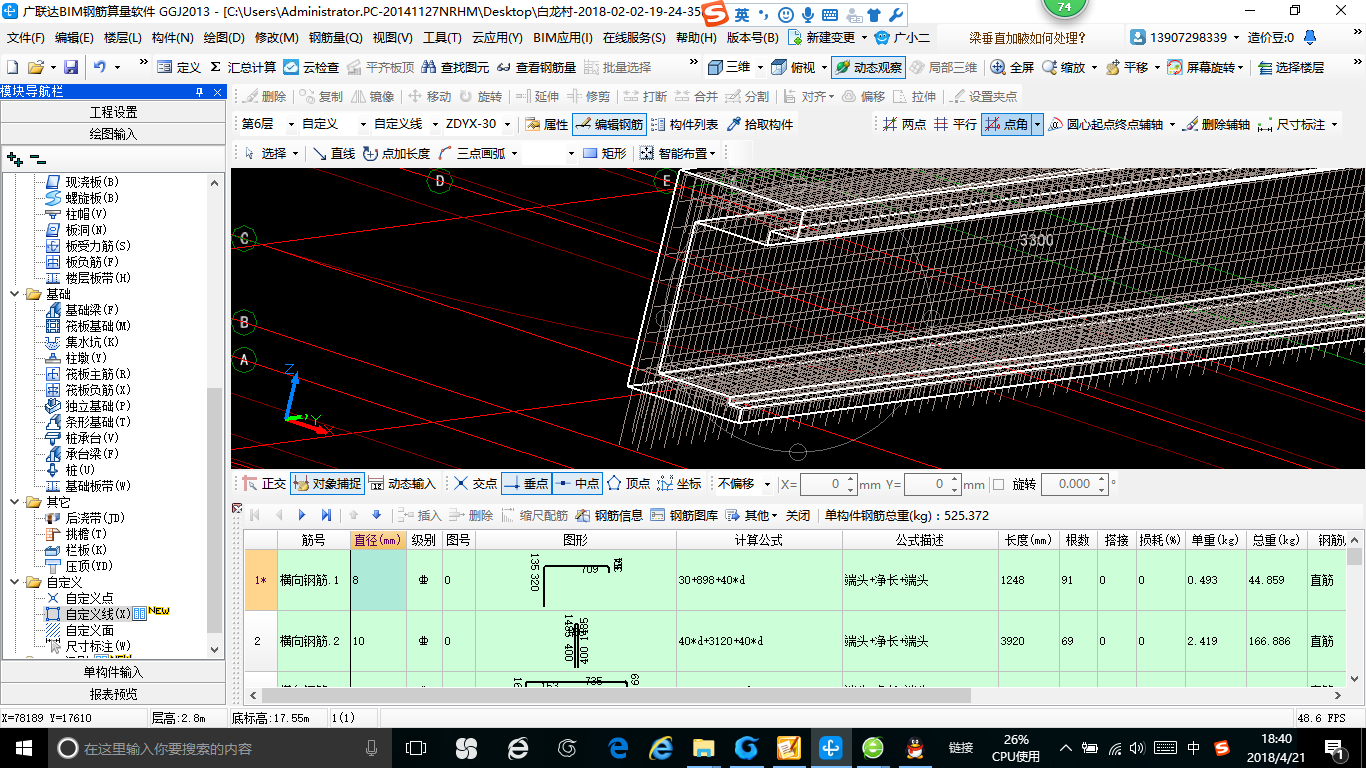Screen dimensions: 1366x768
Task: Select 两点 two-point axis tool
Action: [904, 125]
